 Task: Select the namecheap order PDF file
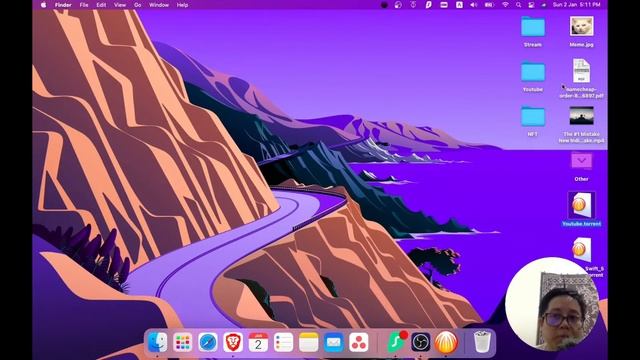(581, 71)
